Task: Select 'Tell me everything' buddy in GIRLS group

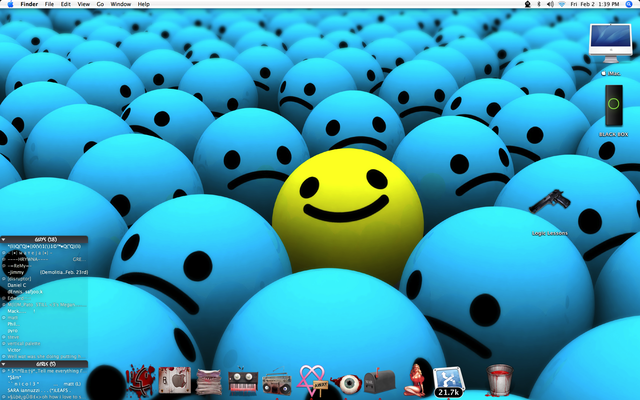Action: pyautogui.click(x=44, y=371)
